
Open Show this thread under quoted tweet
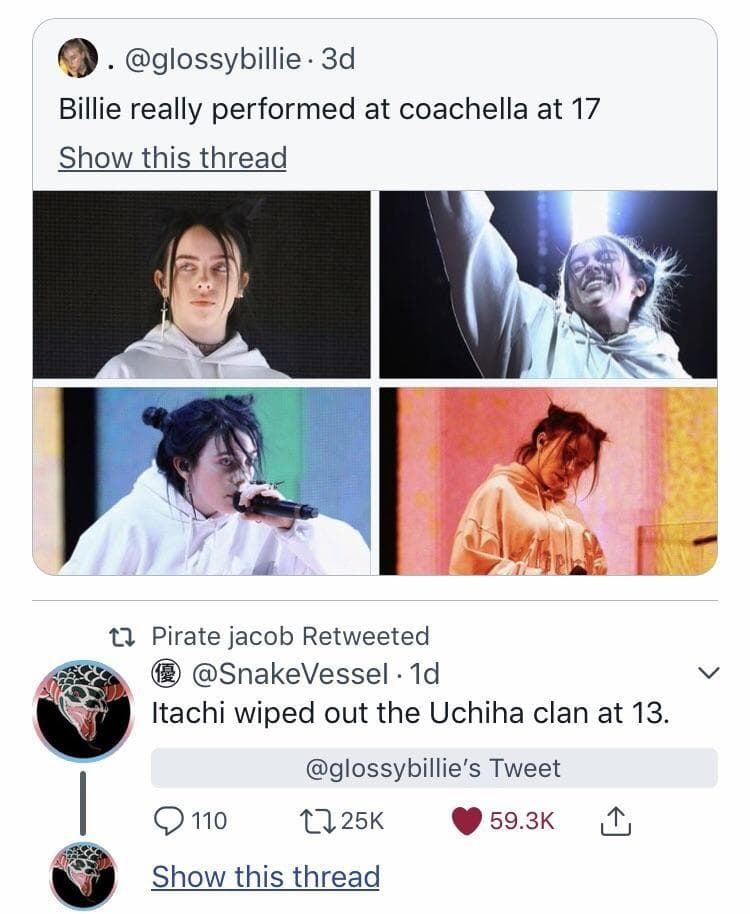[x=172, y=158]
